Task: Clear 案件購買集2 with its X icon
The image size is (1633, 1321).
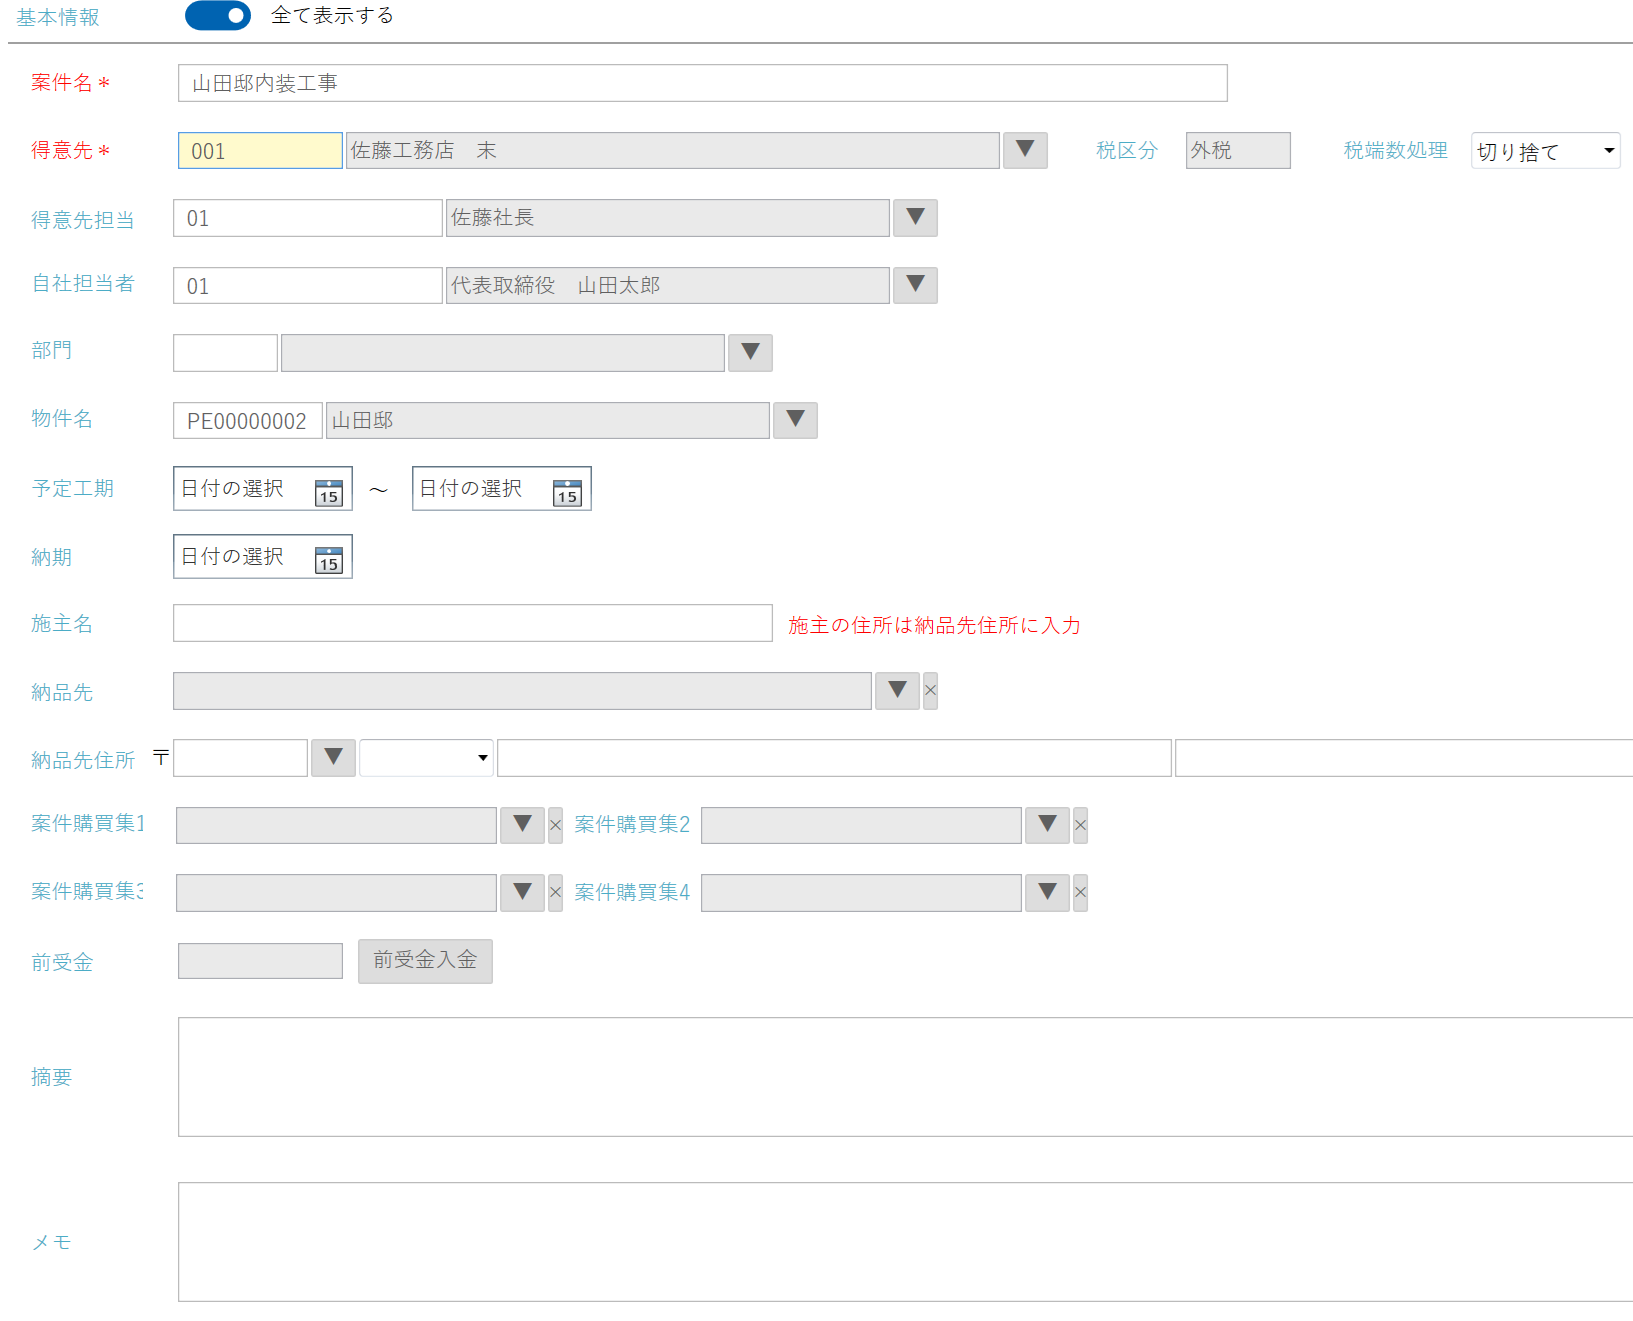Action: click(1080, 826)
